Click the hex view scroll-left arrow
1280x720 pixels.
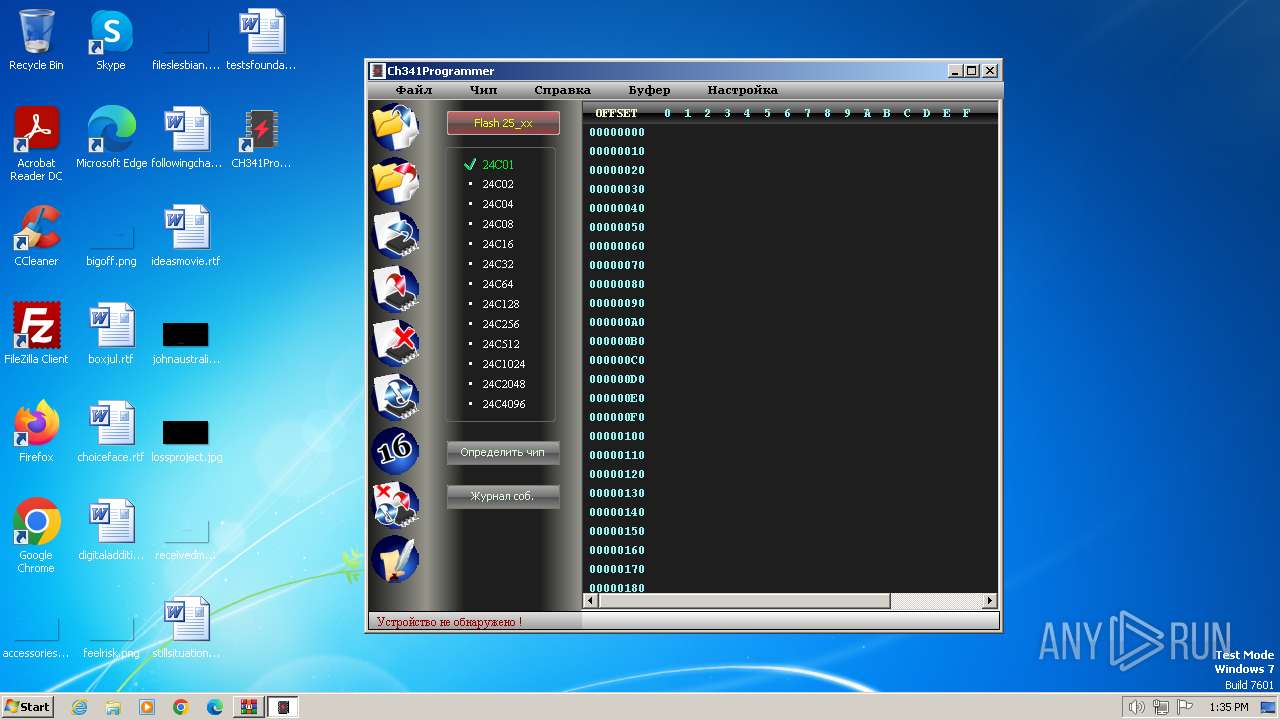coord(590,601)
